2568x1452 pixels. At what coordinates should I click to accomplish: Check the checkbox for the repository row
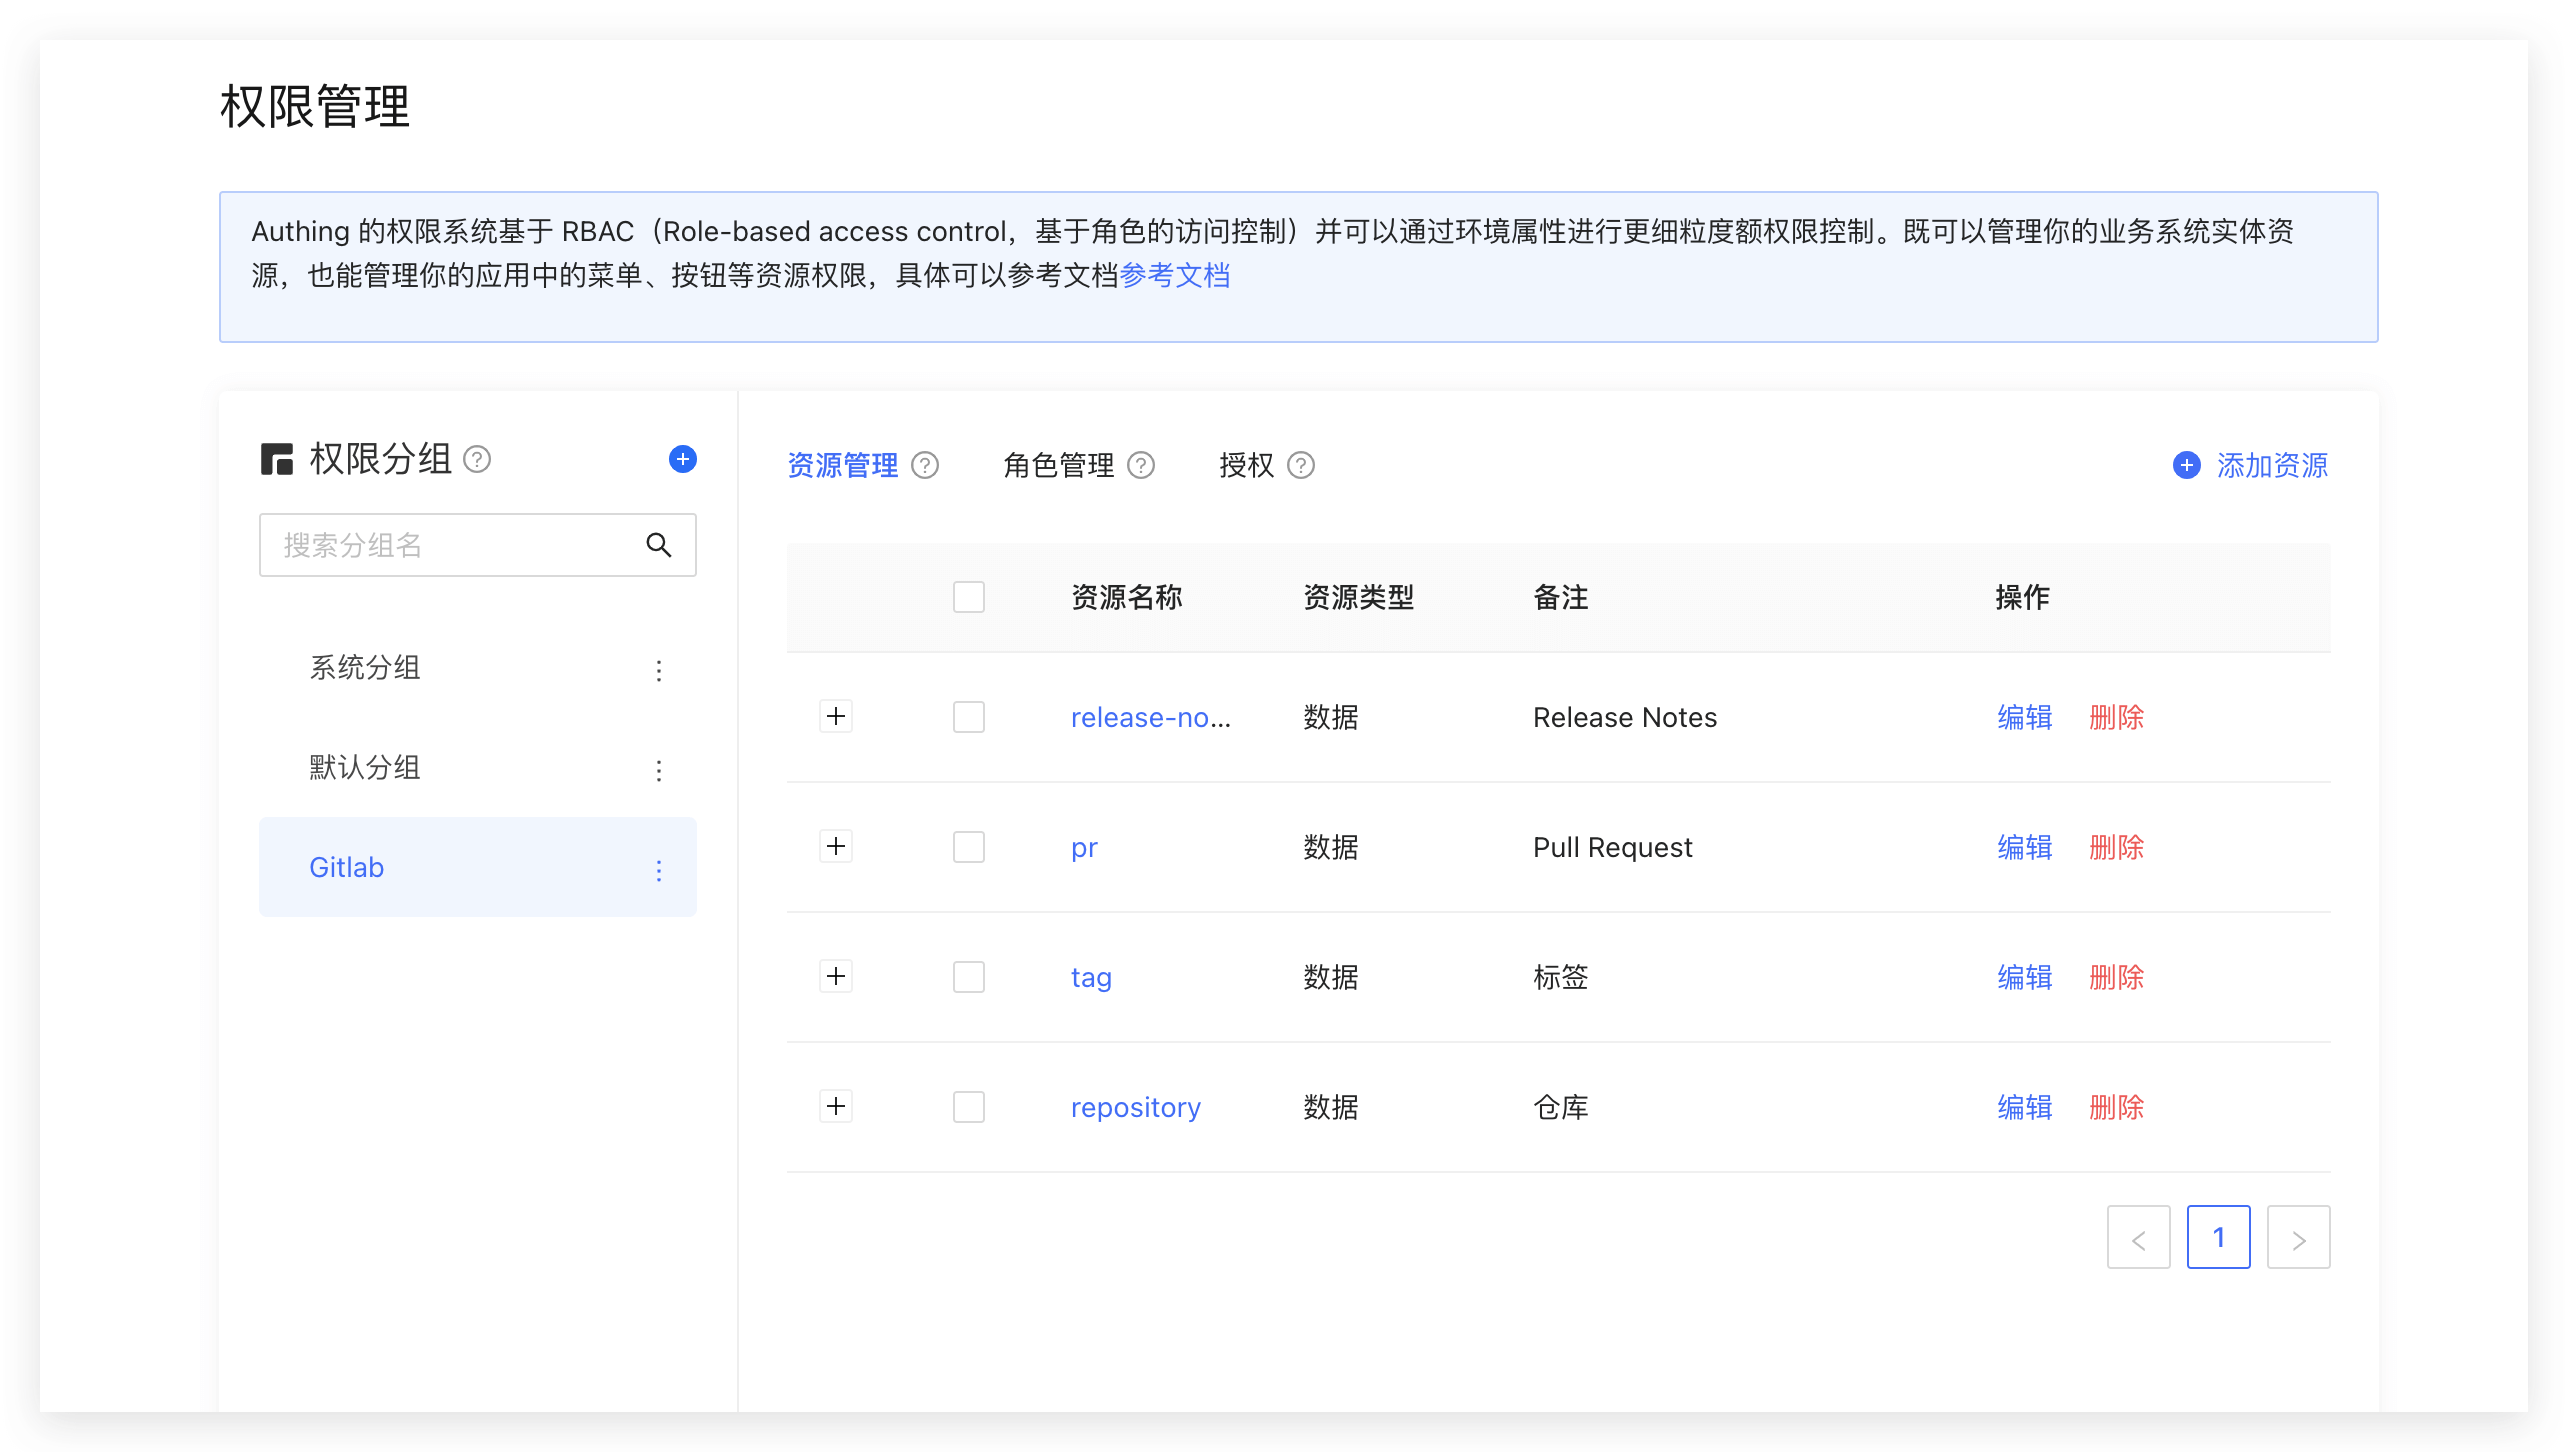click(x=968, y=1107)
